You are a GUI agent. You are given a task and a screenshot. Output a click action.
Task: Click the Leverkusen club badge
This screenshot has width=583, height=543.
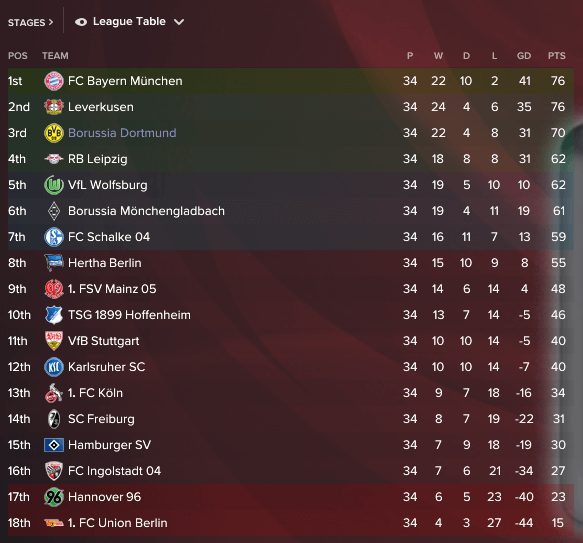coord(54,107)
